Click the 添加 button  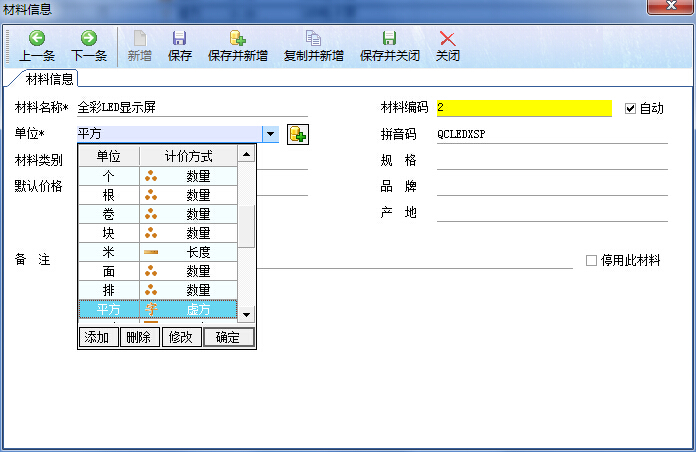tap(97, 337)
